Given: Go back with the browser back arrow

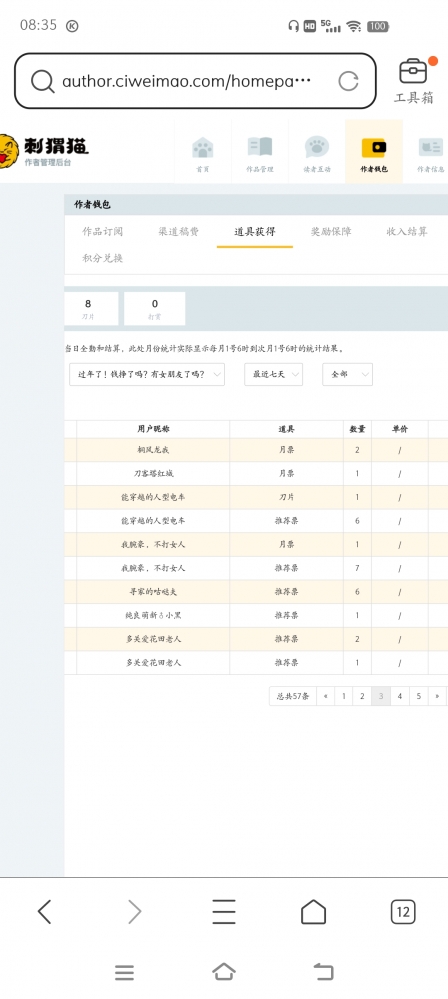Looking at the screenshot, I should point(44,912).
